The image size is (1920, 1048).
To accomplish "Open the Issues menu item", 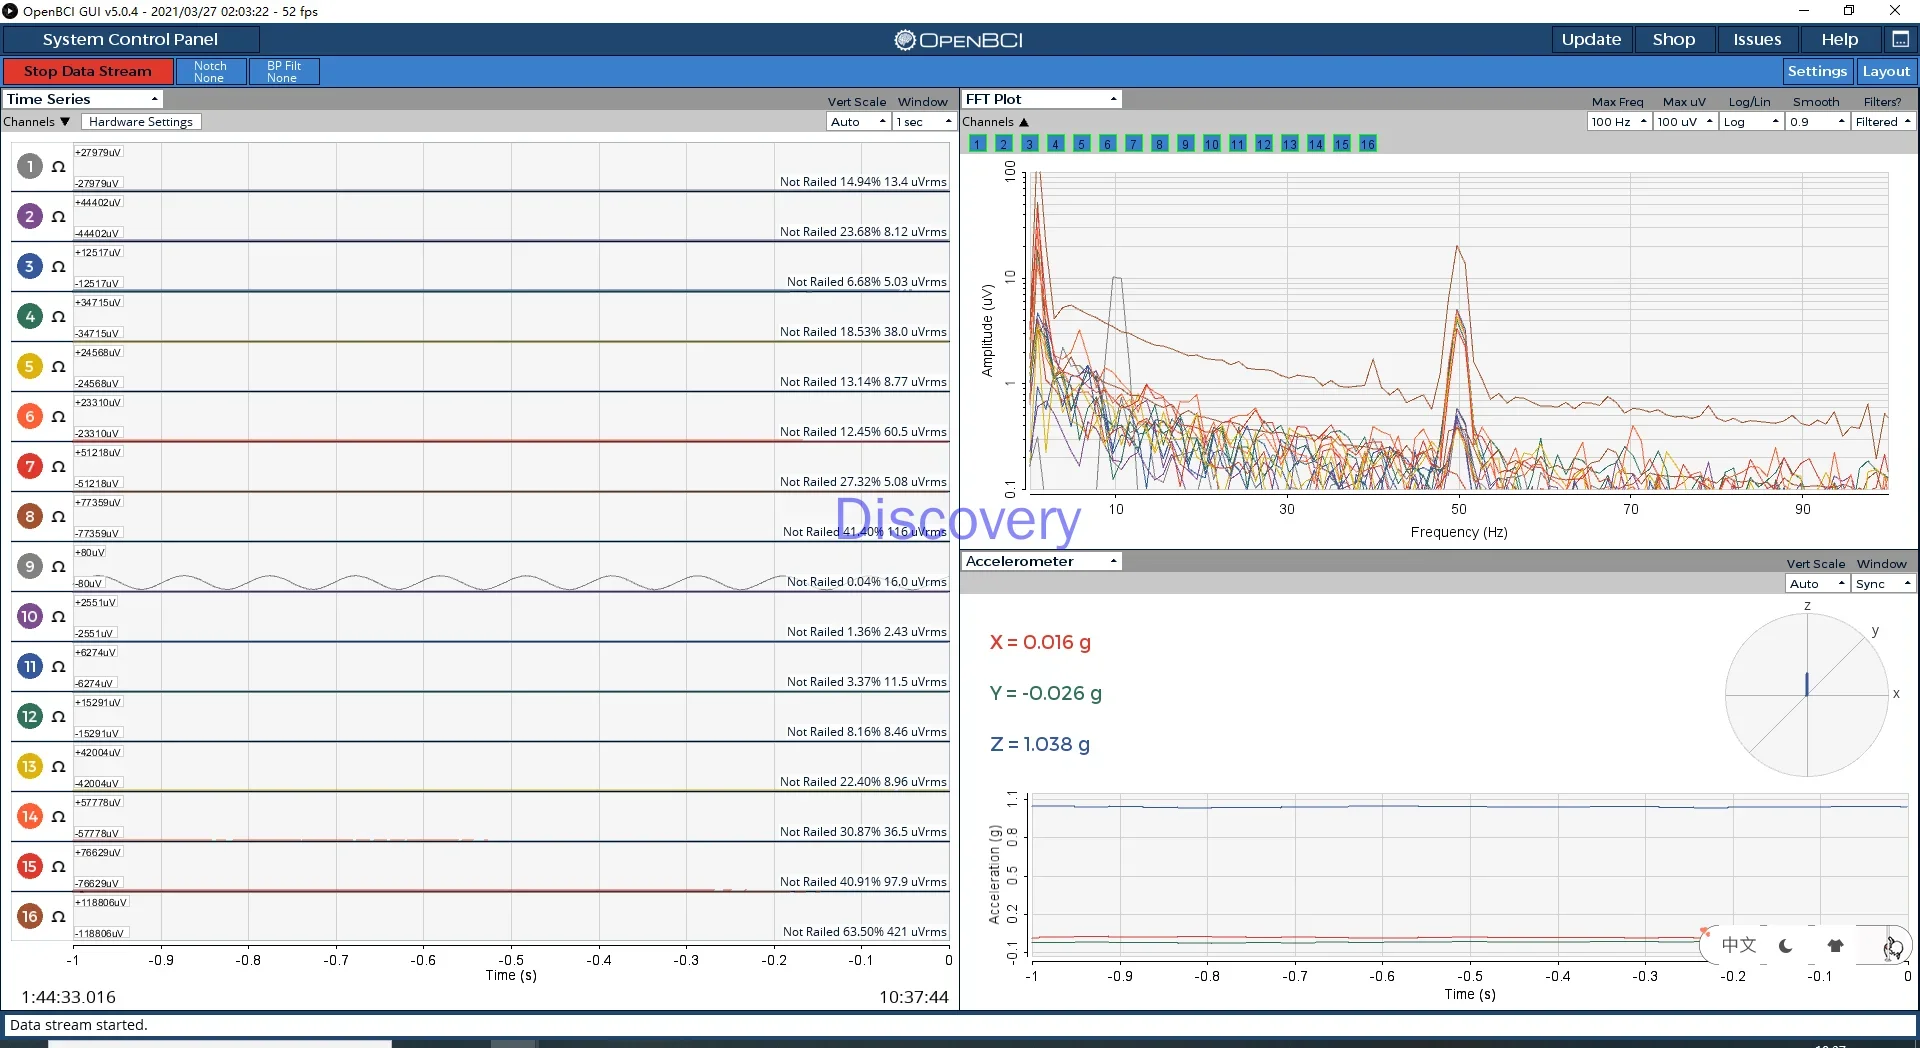I will coord(1757,39).
